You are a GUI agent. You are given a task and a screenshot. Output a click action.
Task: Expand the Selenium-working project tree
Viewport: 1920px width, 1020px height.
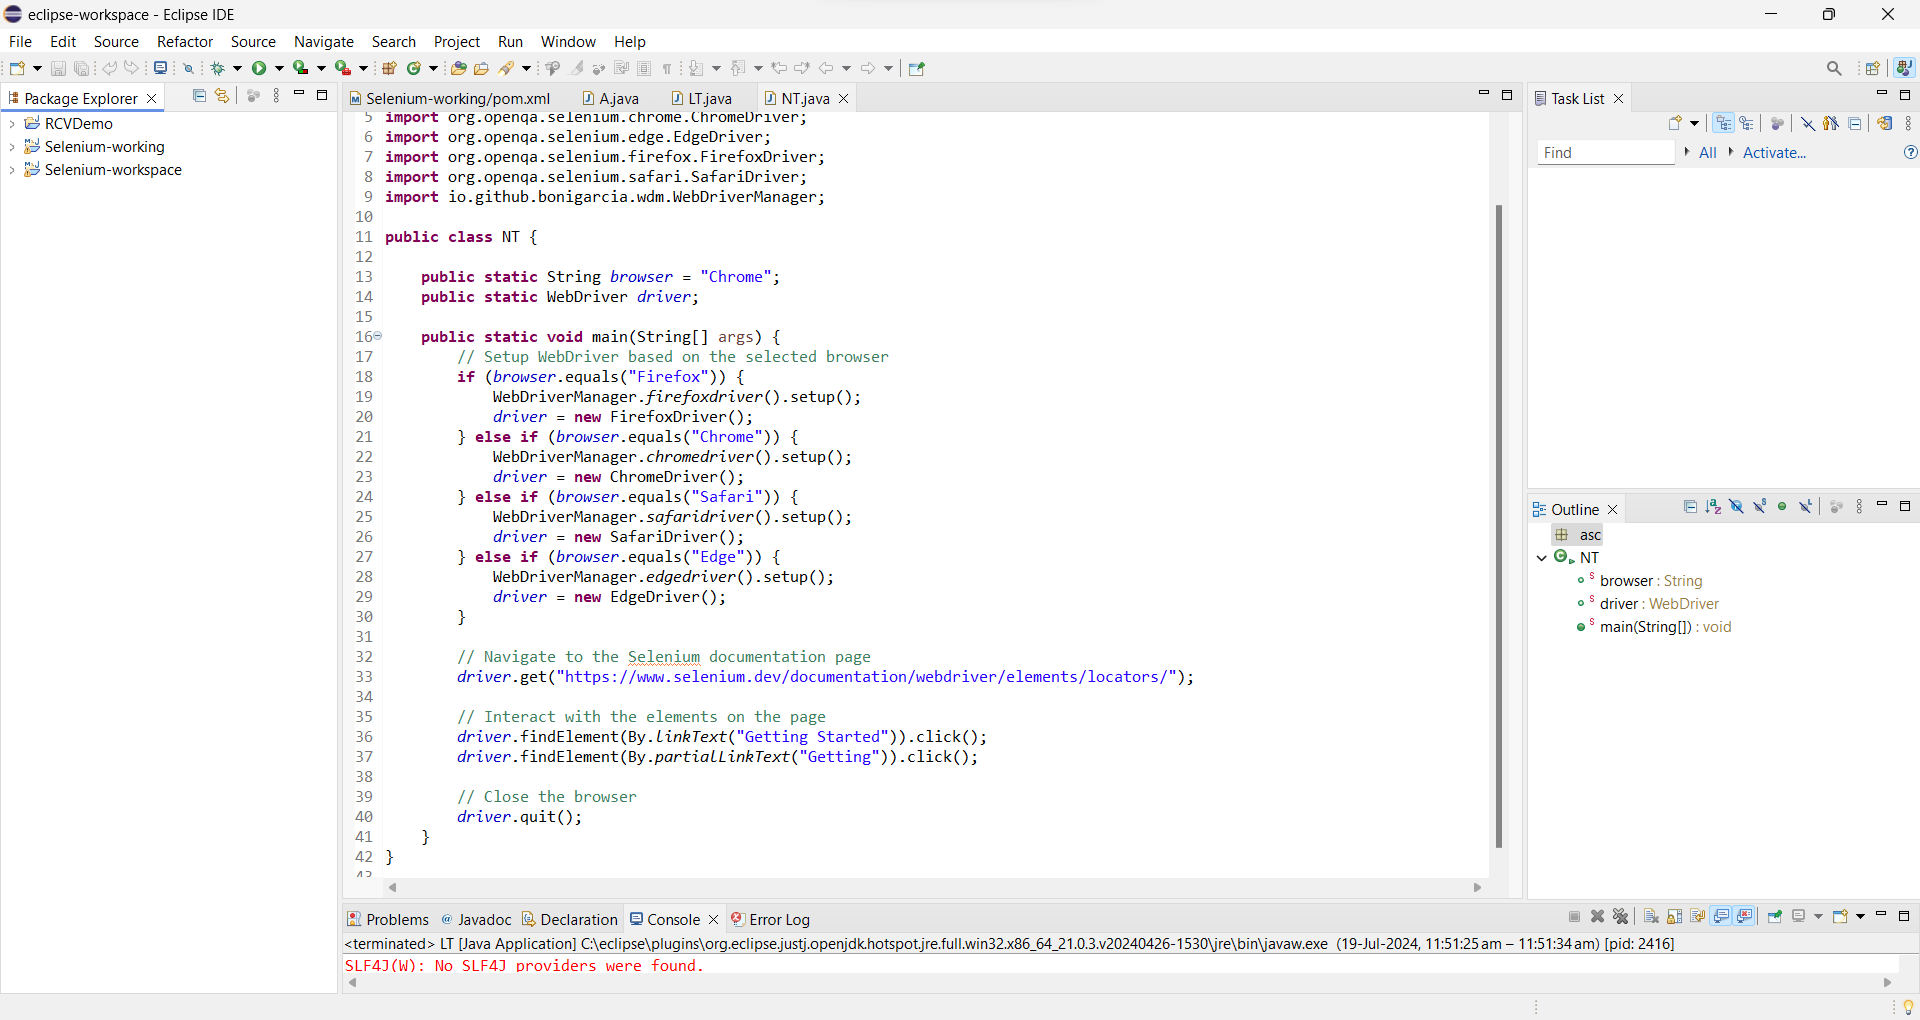(x=12, y=147)
